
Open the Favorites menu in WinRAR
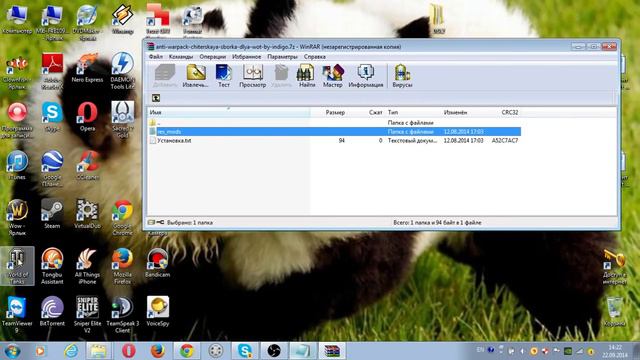tap(246, 57)
